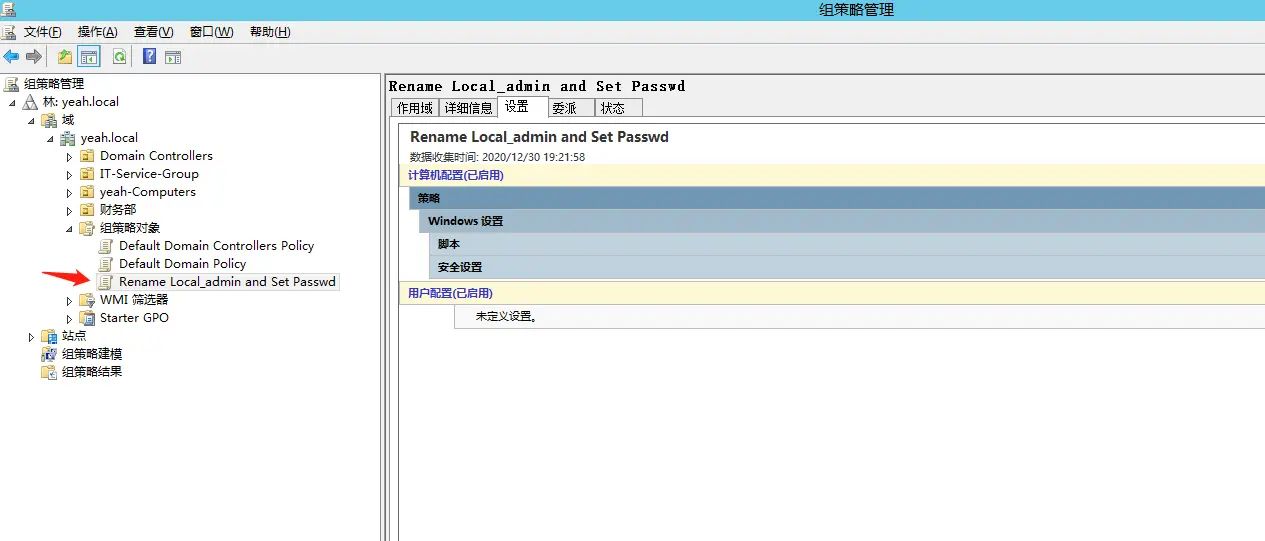Expand the 财务部 node
The image size is (1265, 541).
coord(70,211)
